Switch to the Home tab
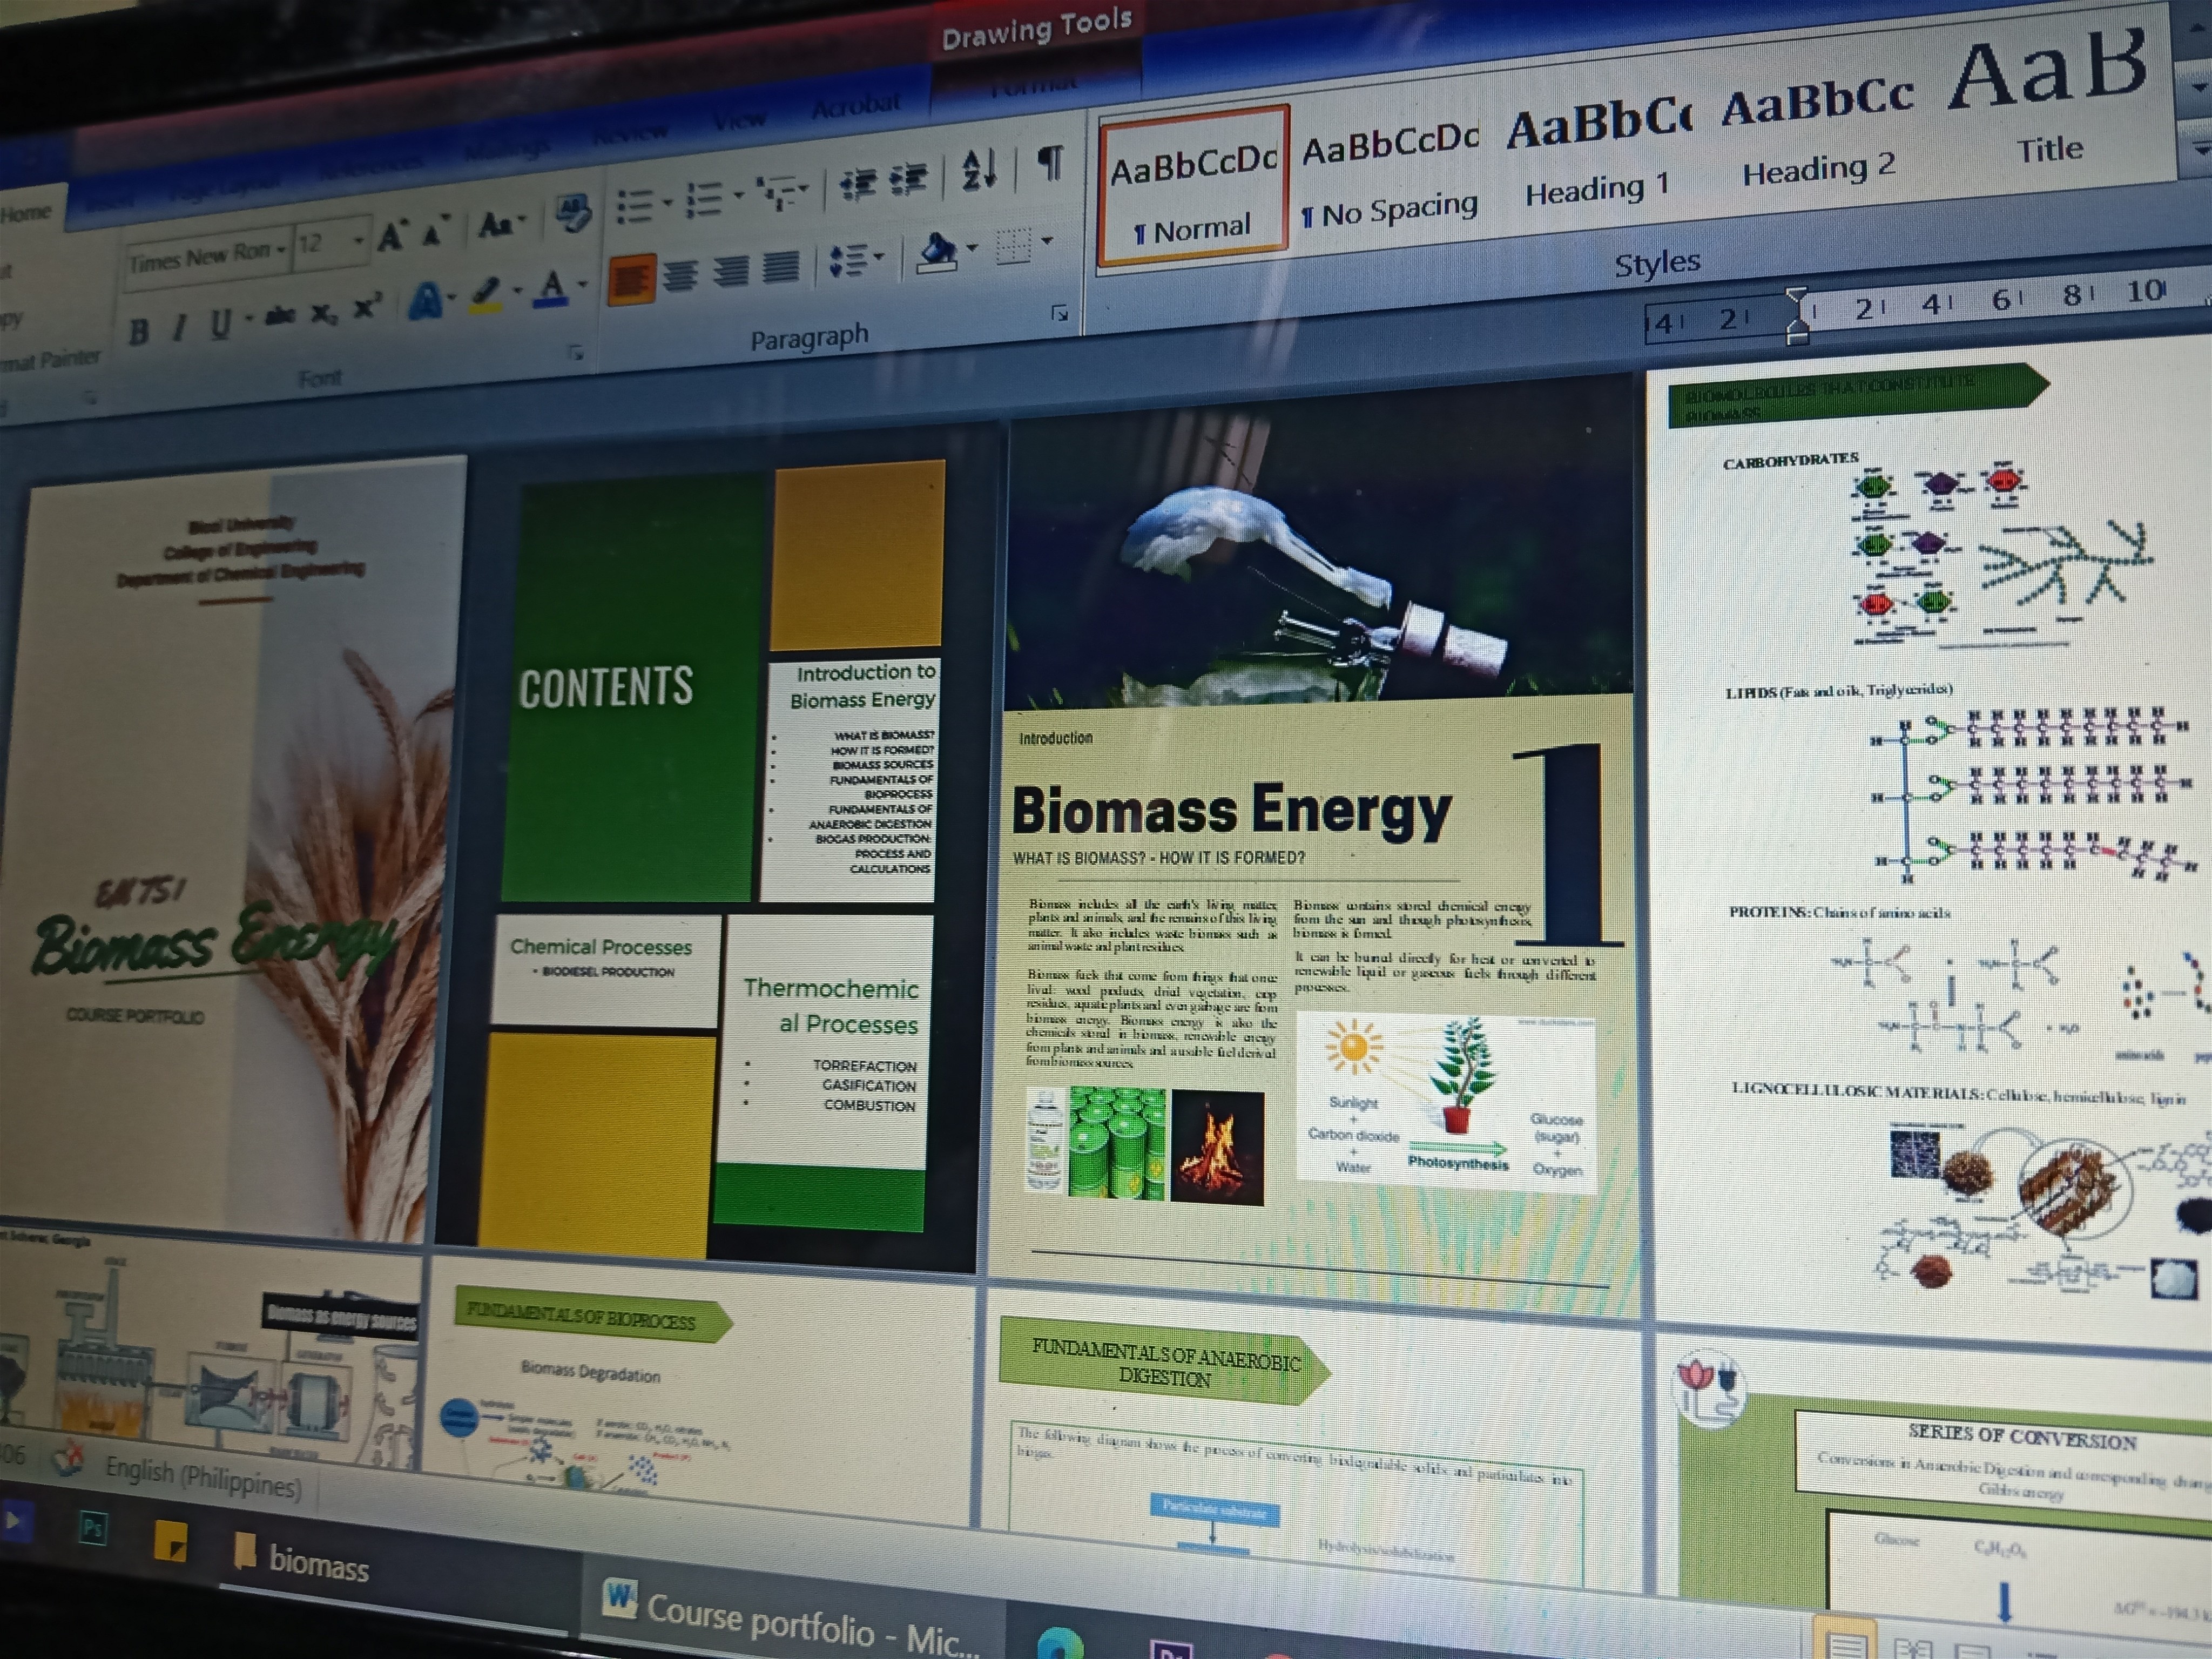The image size is (2212, 1659). tap(26, 213)
